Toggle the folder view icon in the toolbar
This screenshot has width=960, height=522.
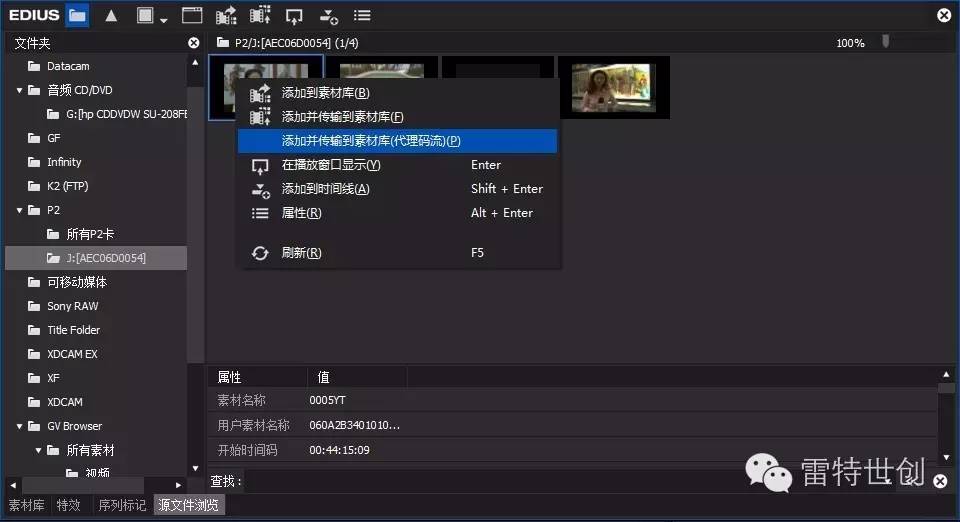point(77,15)
